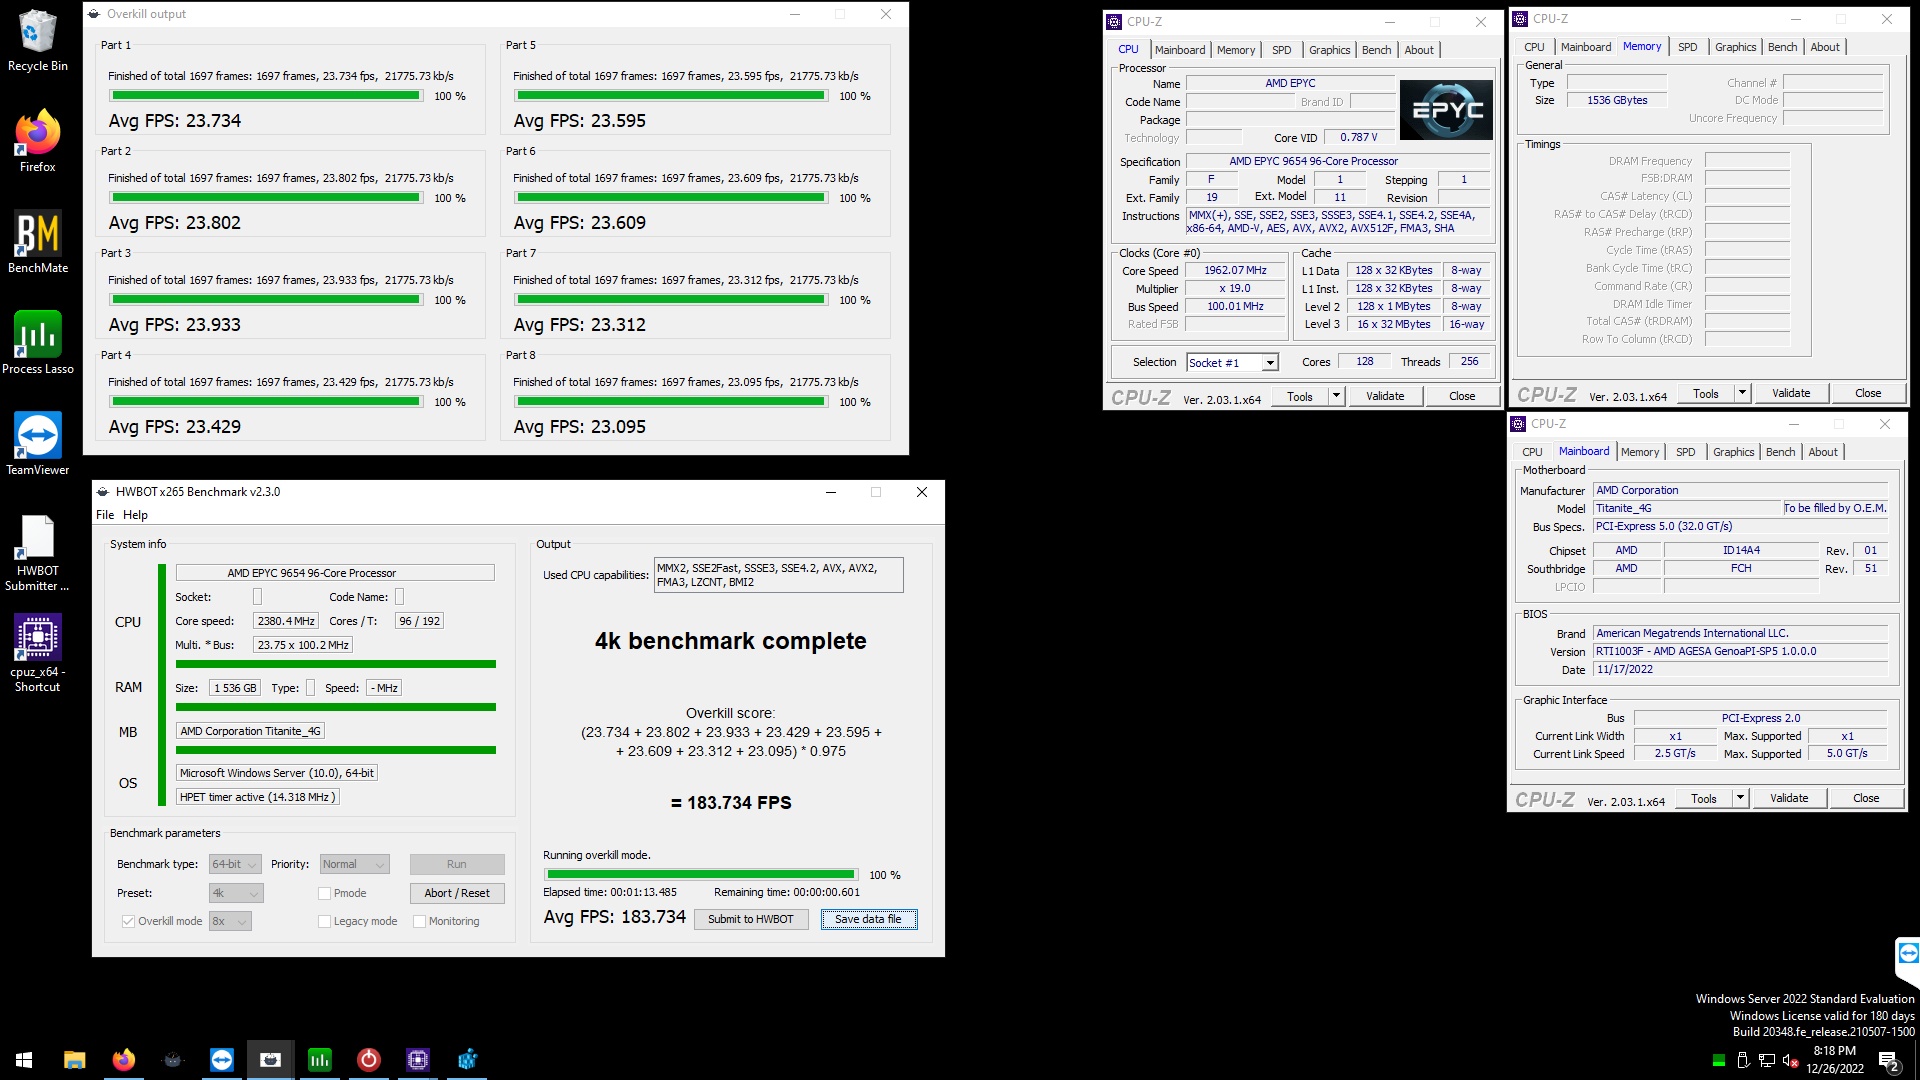
Task: Click the Microsoft Windows Server OS field
Action: click(277, 773)
